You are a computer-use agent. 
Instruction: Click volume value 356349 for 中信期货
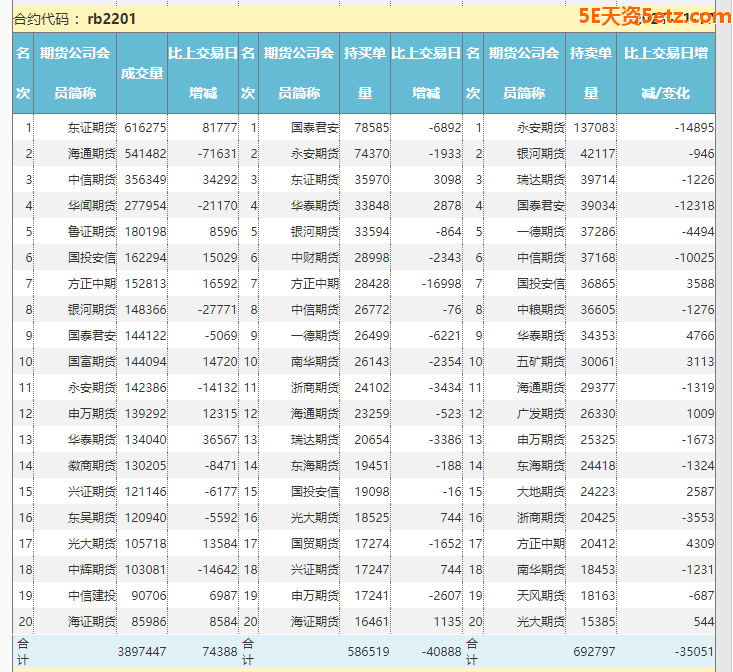coord(145,180)
